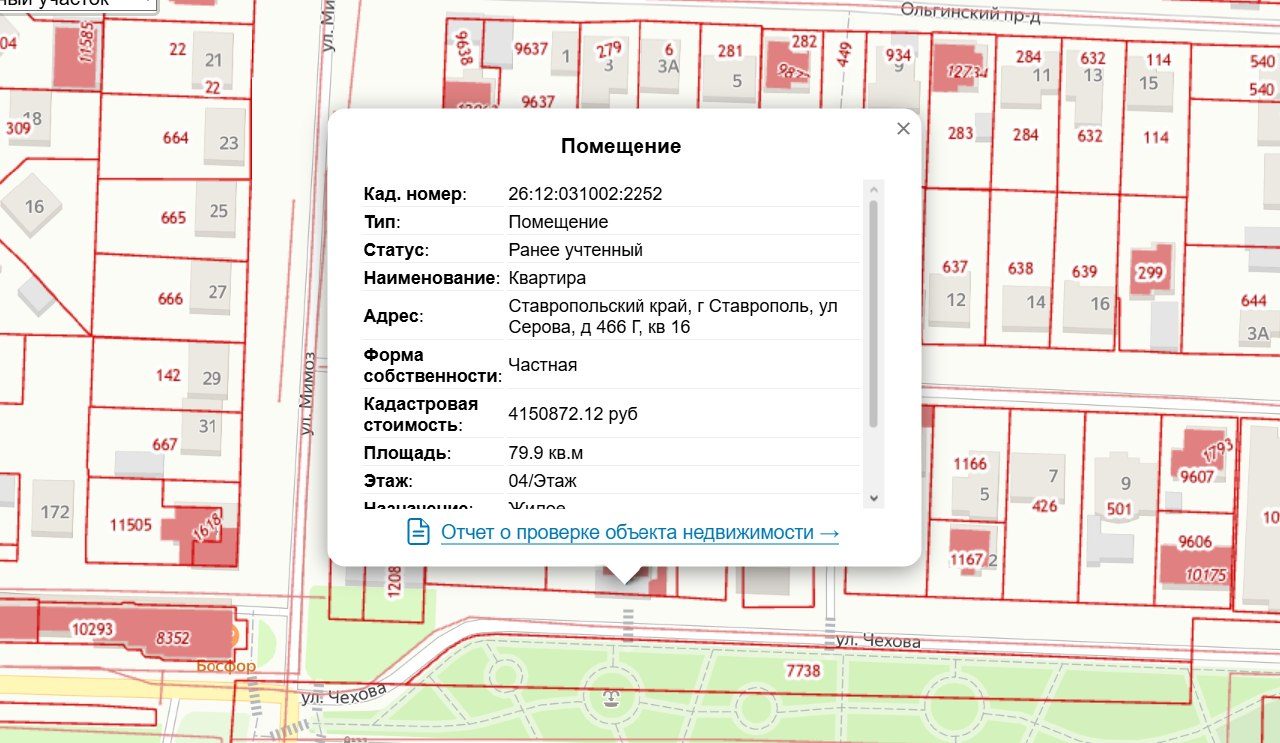Screen dimensions: 1280x743
Task: Select parcel 638 on the map
Action: [x=1020, y=268]
